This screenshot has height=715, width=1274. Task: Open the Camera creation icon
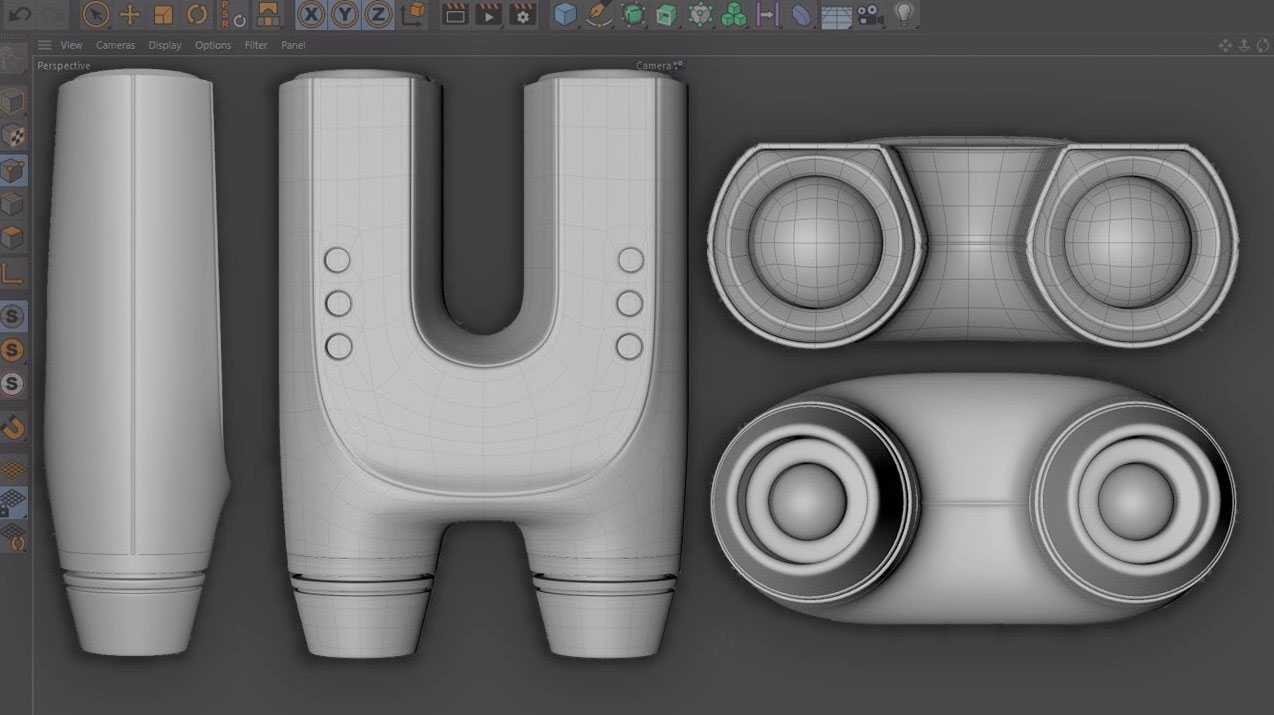click(x=866, y=14)
